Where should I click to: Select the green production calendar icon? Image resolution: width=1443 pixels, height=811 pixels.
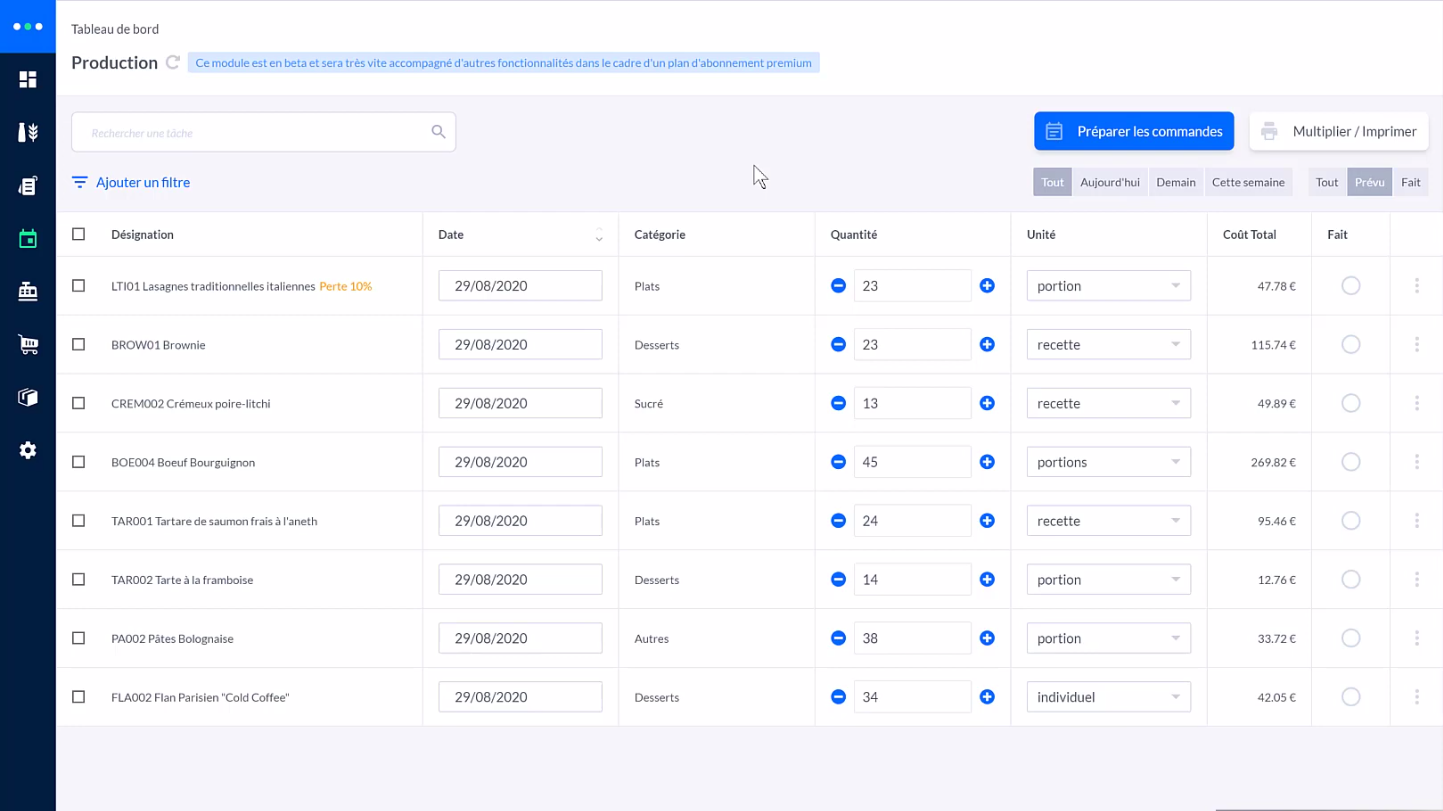pyautogui.click(x=27, y=237)
